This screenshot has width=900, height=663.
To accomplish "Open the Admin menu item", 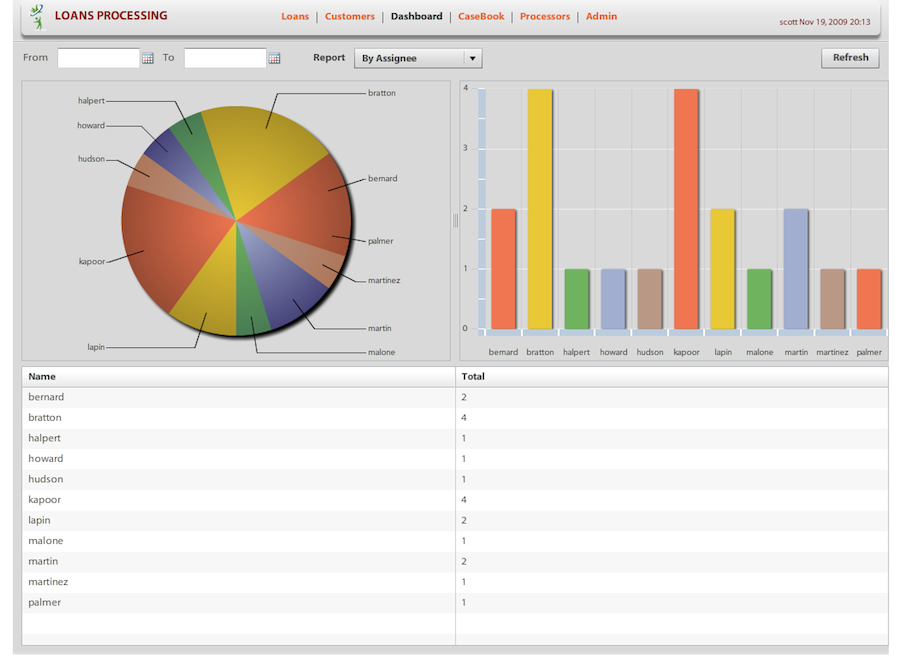I will [x=602, y=16].
